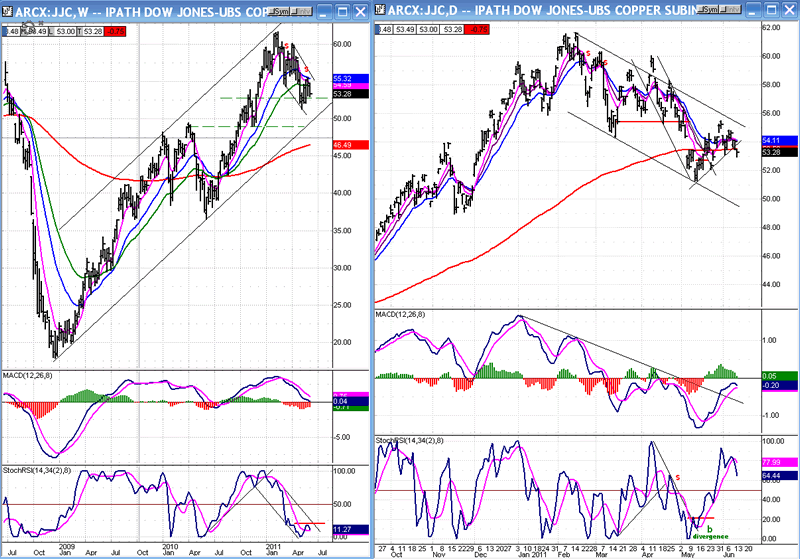Click the -5.00 label on weekly MACD axis
This screenshot has height=559, width=800.
(x=342, y=437)
